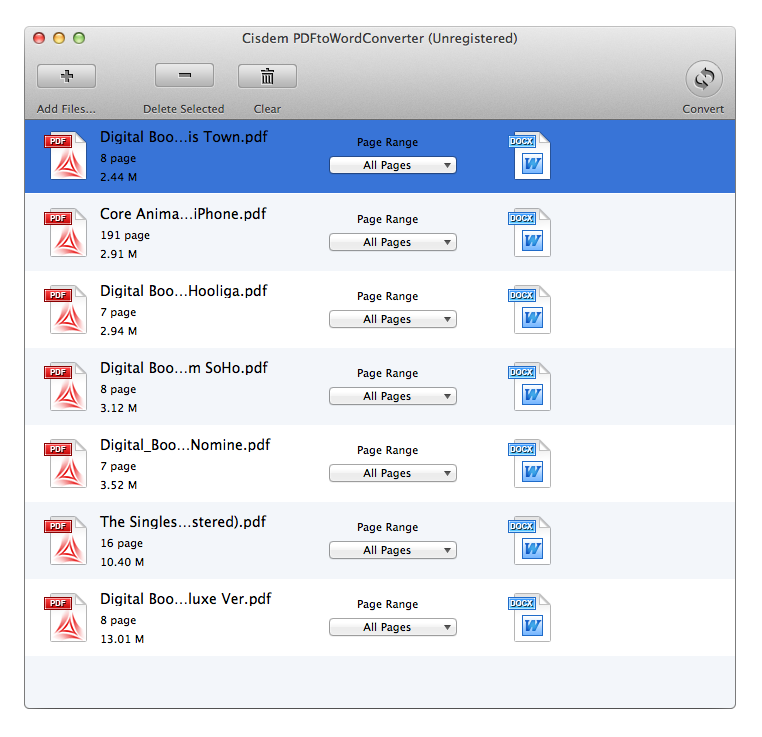Click DOCX output icon for Digital Boo...Hooliga.pdf
This screenshot has height=737, width=762.
pos(529,309)
